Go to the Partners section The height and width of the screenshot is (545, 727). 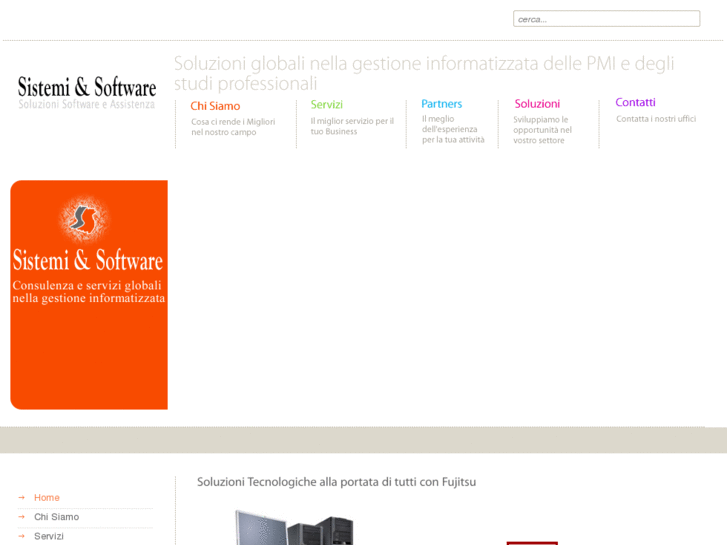[x=441, y=104]
